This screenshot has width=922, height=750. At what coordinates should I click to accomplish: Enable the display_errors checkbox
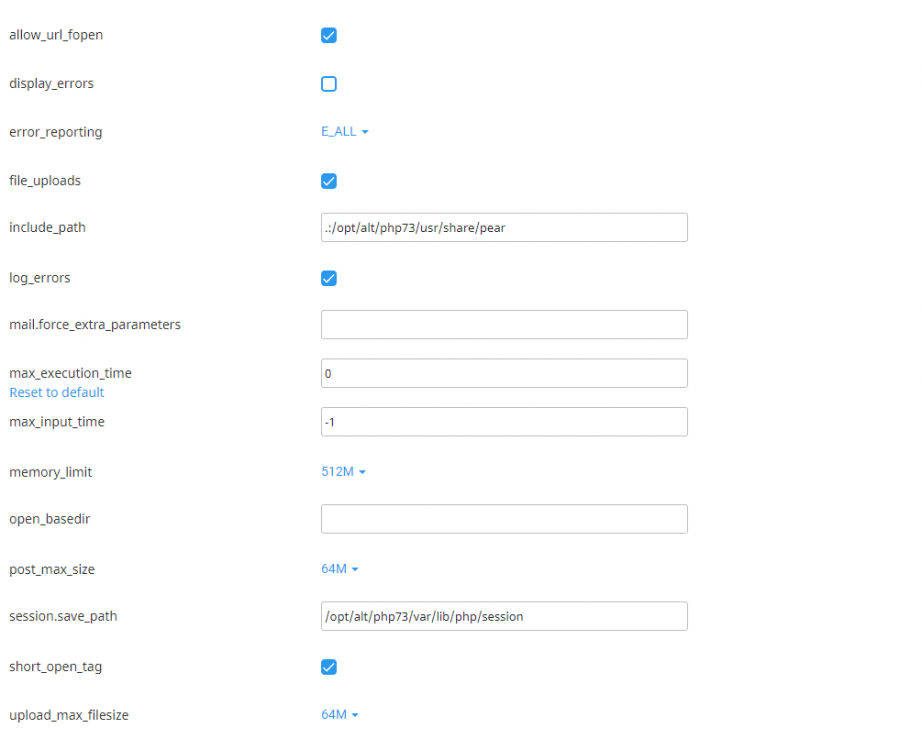point(329,84)
